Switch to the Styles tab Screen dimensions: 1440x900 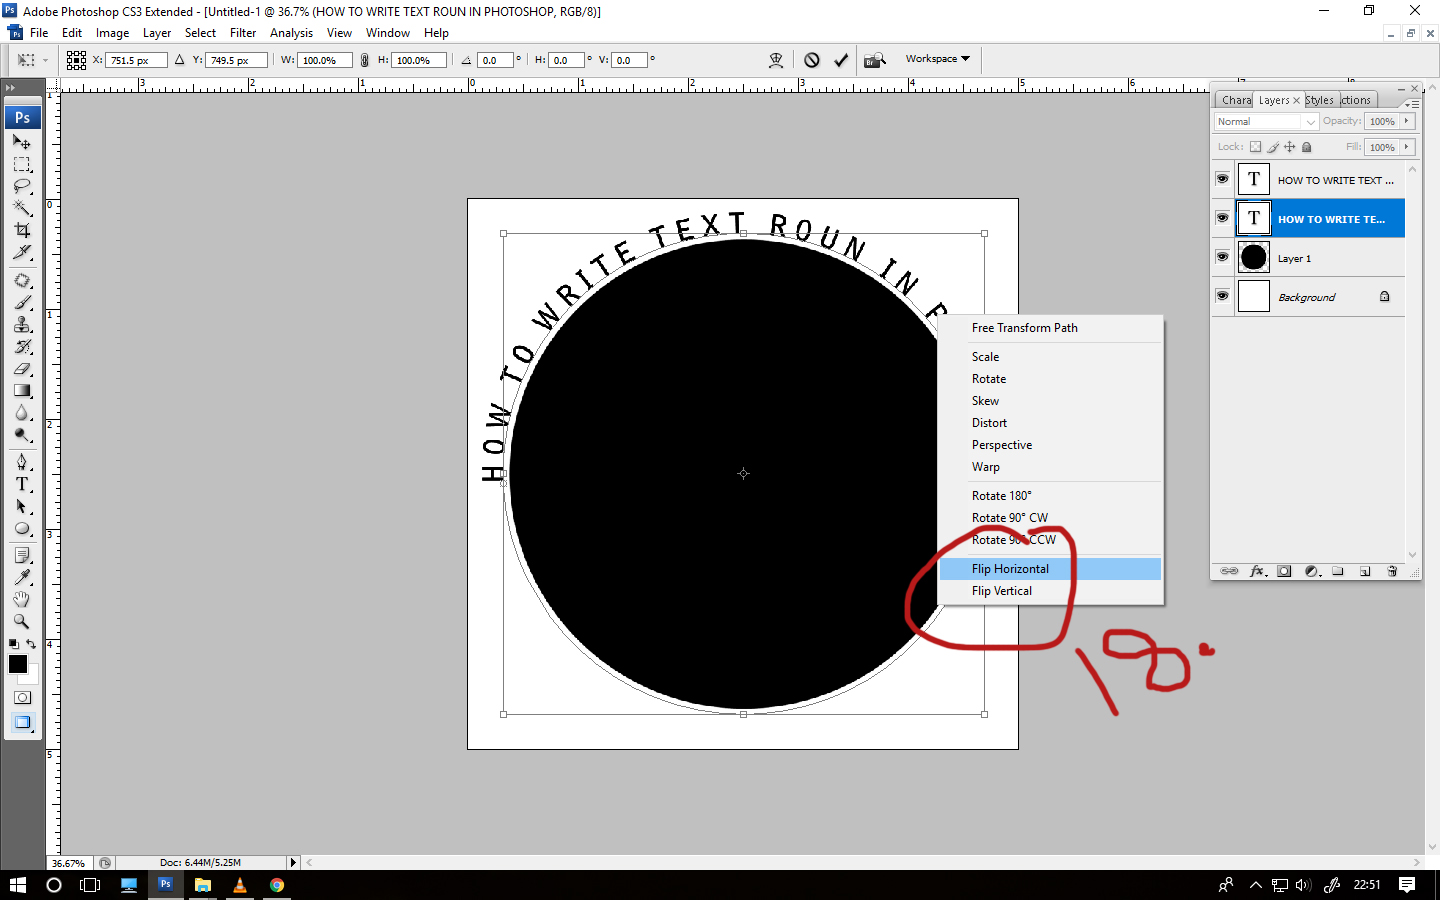pos(1318,99)
